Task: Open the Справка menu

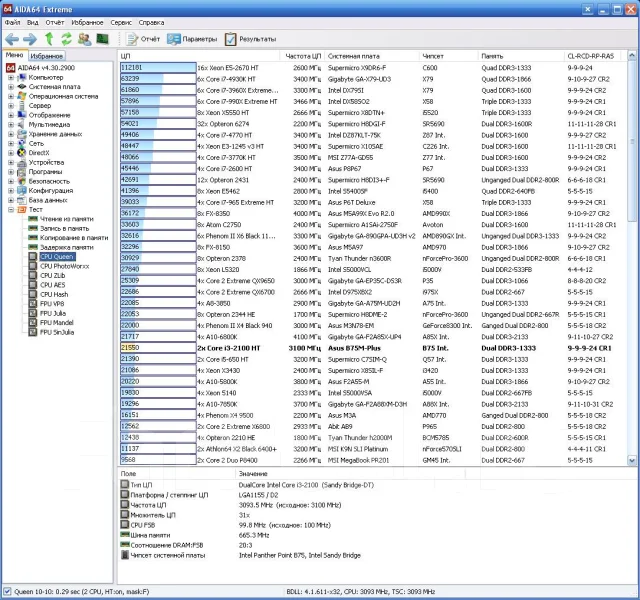Action: (x=151, y=22)
